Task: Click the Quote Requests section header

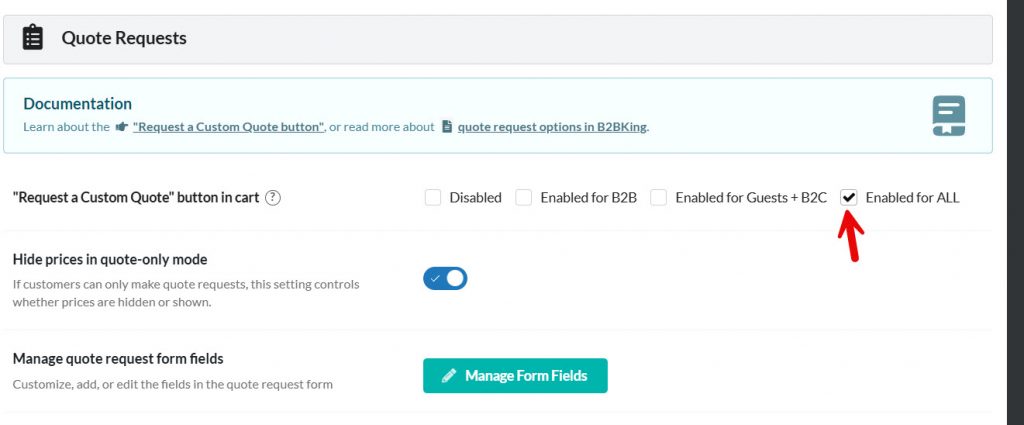Action: pos(124,39)
